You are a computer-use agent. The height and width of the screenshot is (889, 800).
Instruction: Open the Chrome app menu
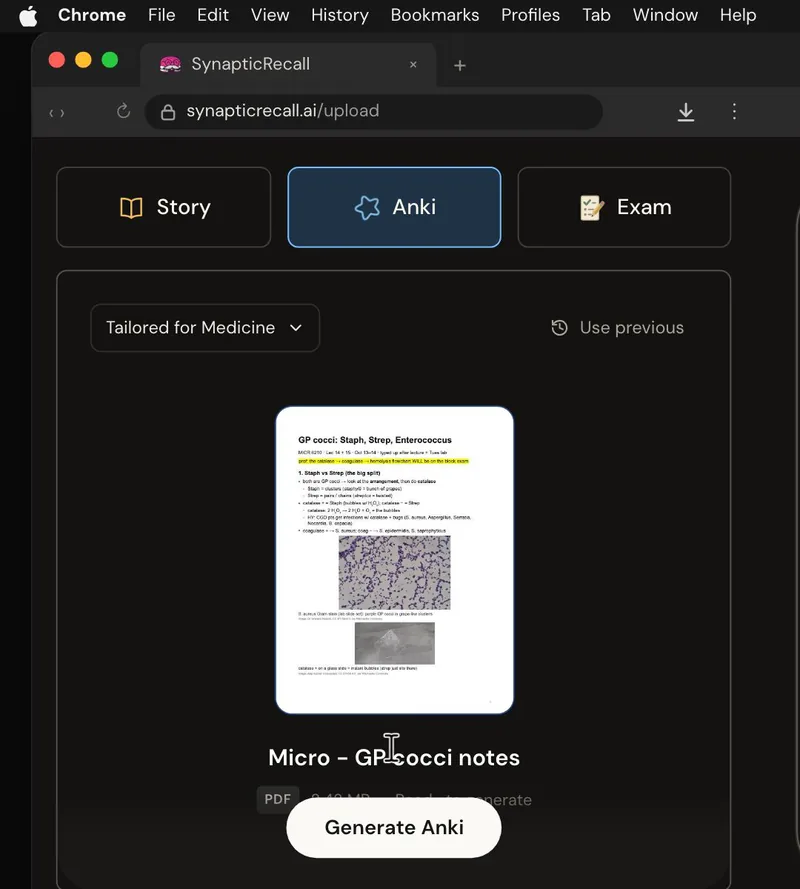click(92, 15)
